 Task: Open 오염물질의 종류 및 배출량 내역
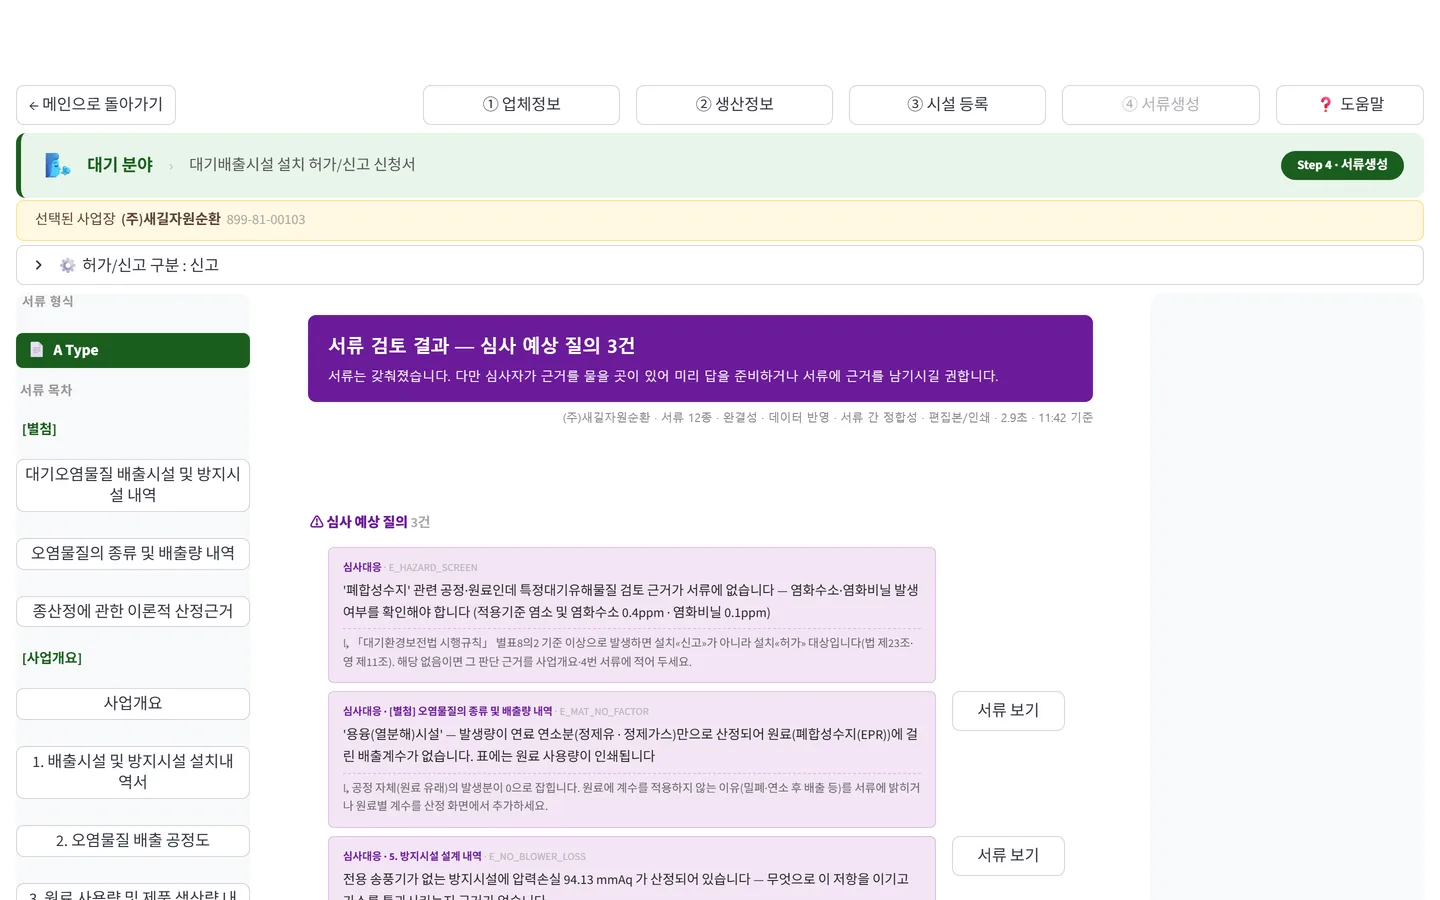pyautogui.click(x=133, y=553)
